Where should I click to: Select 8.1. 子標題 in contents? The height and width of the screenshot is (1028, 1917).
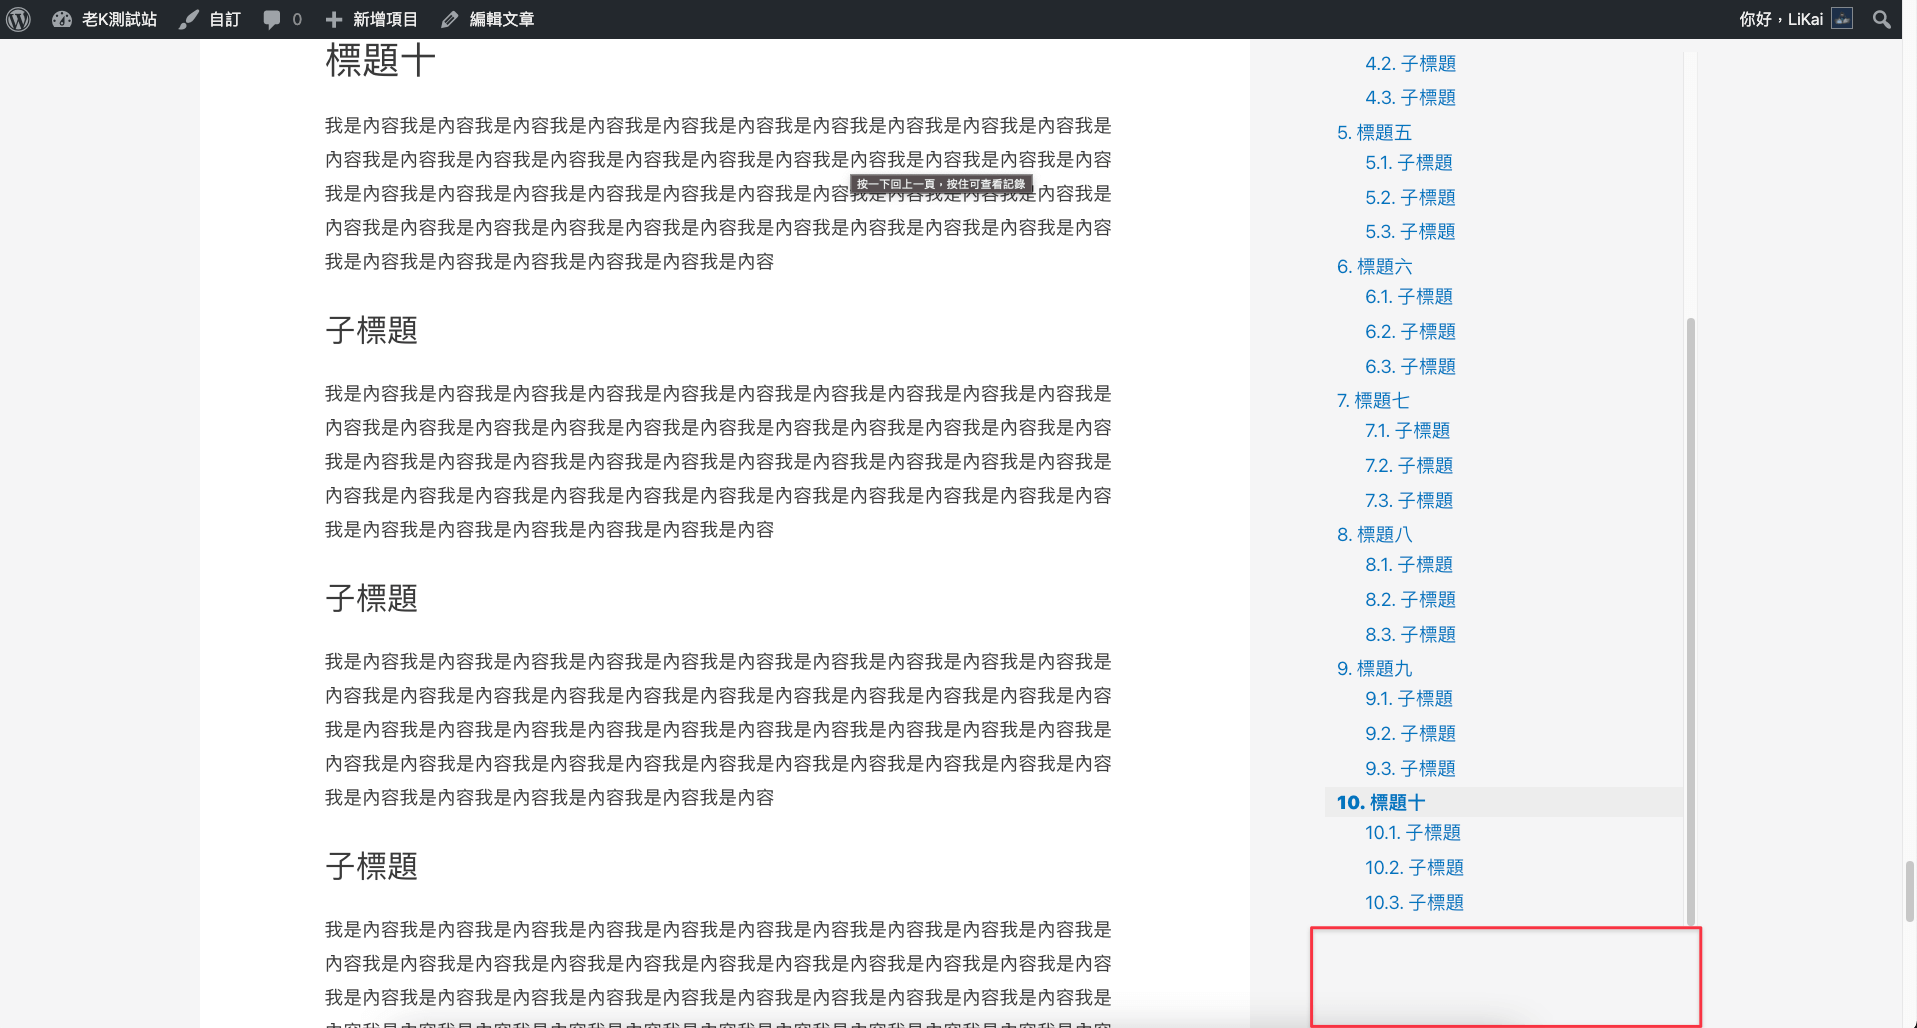1408,564
